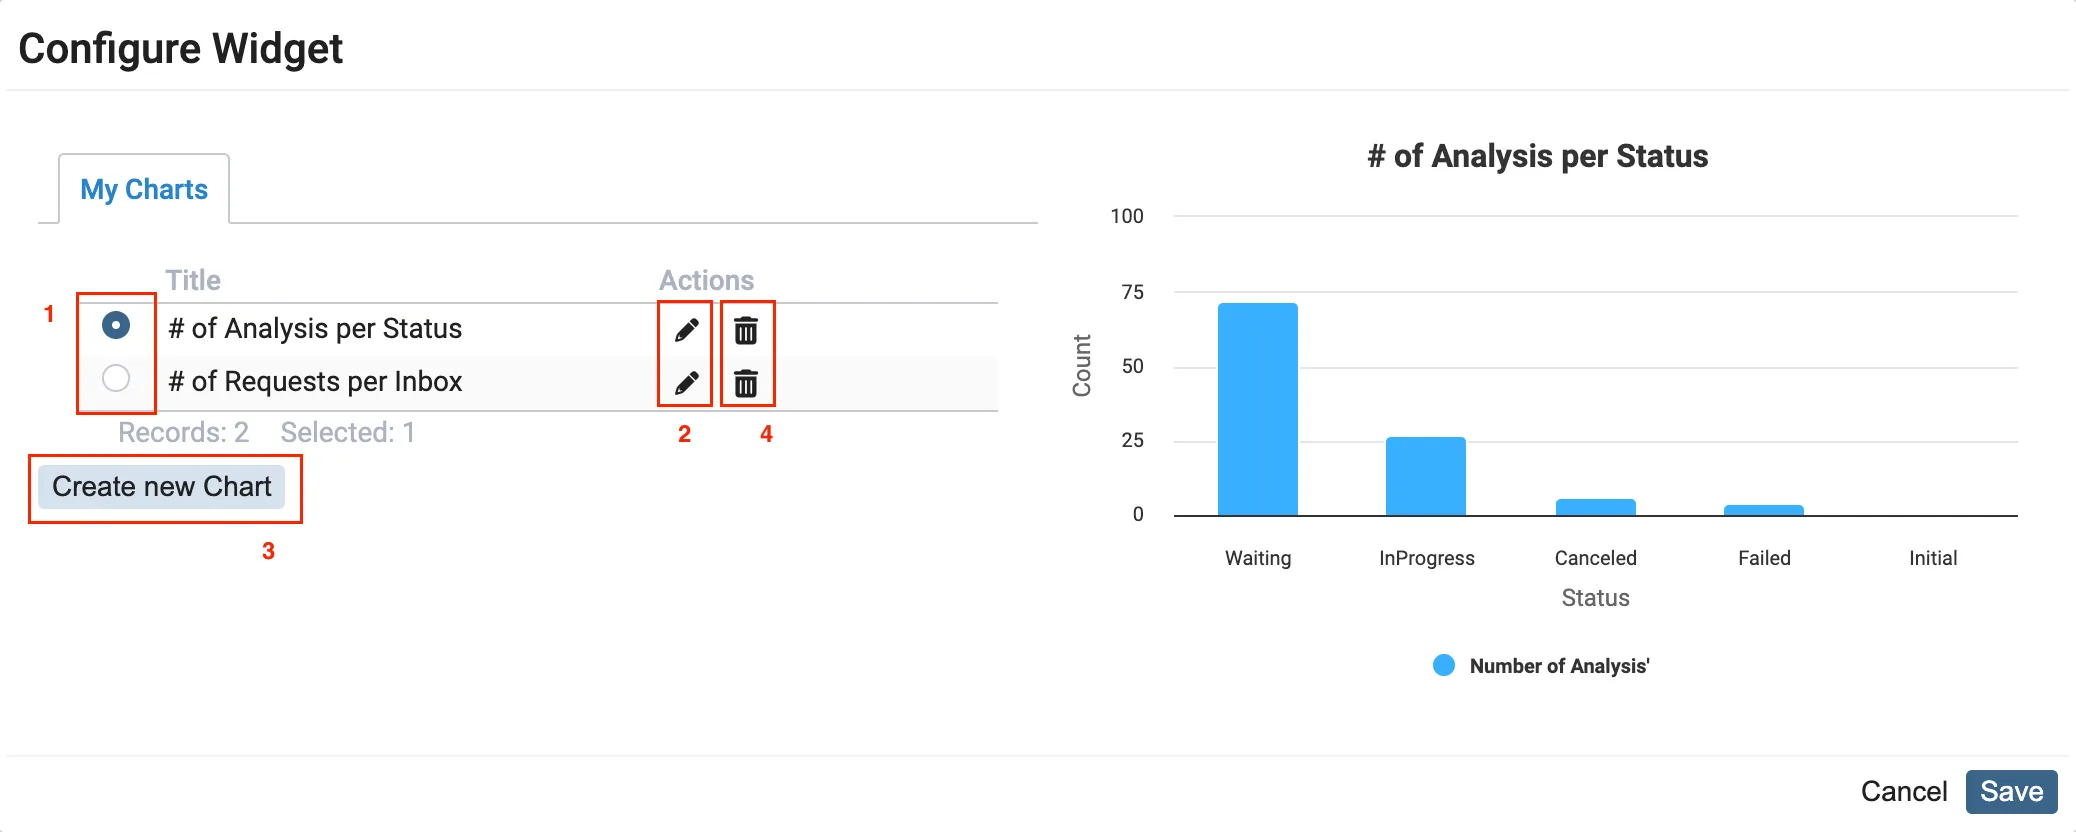Cancel the widget configuration

(1905, 791)
